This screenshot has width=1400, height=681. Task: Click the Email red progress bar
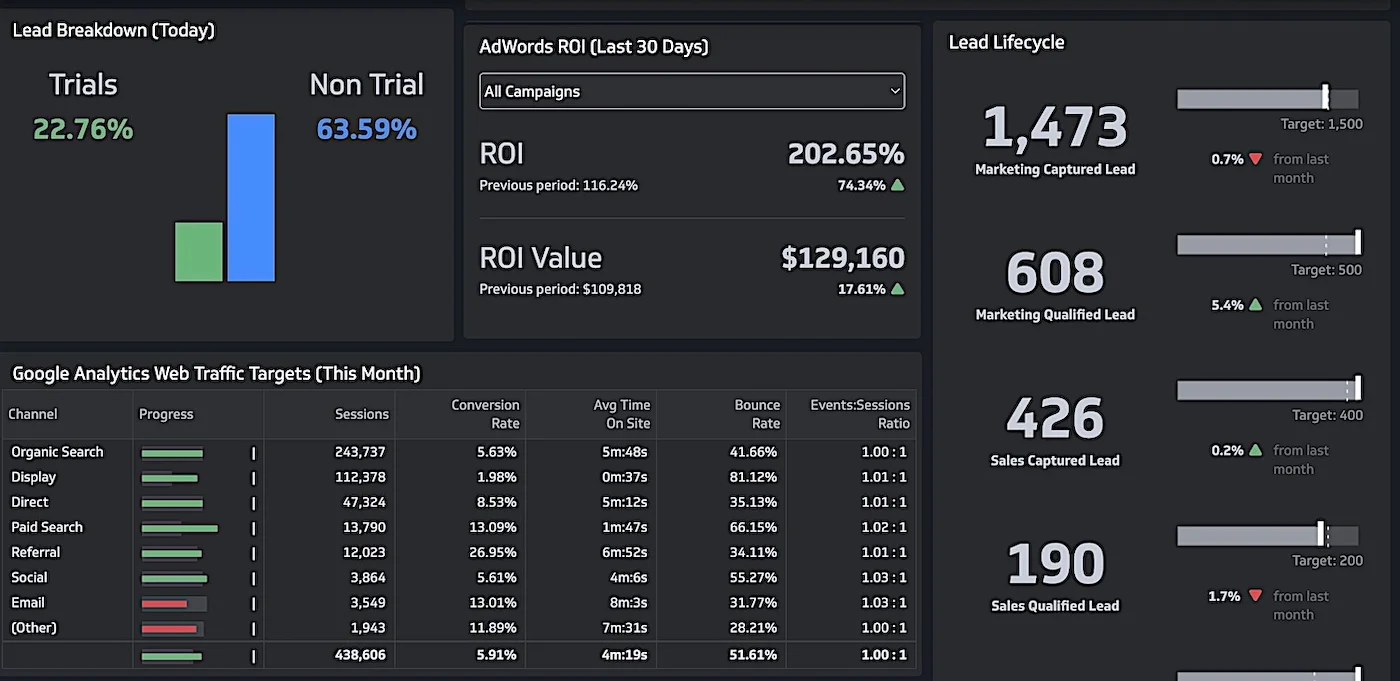165,604
